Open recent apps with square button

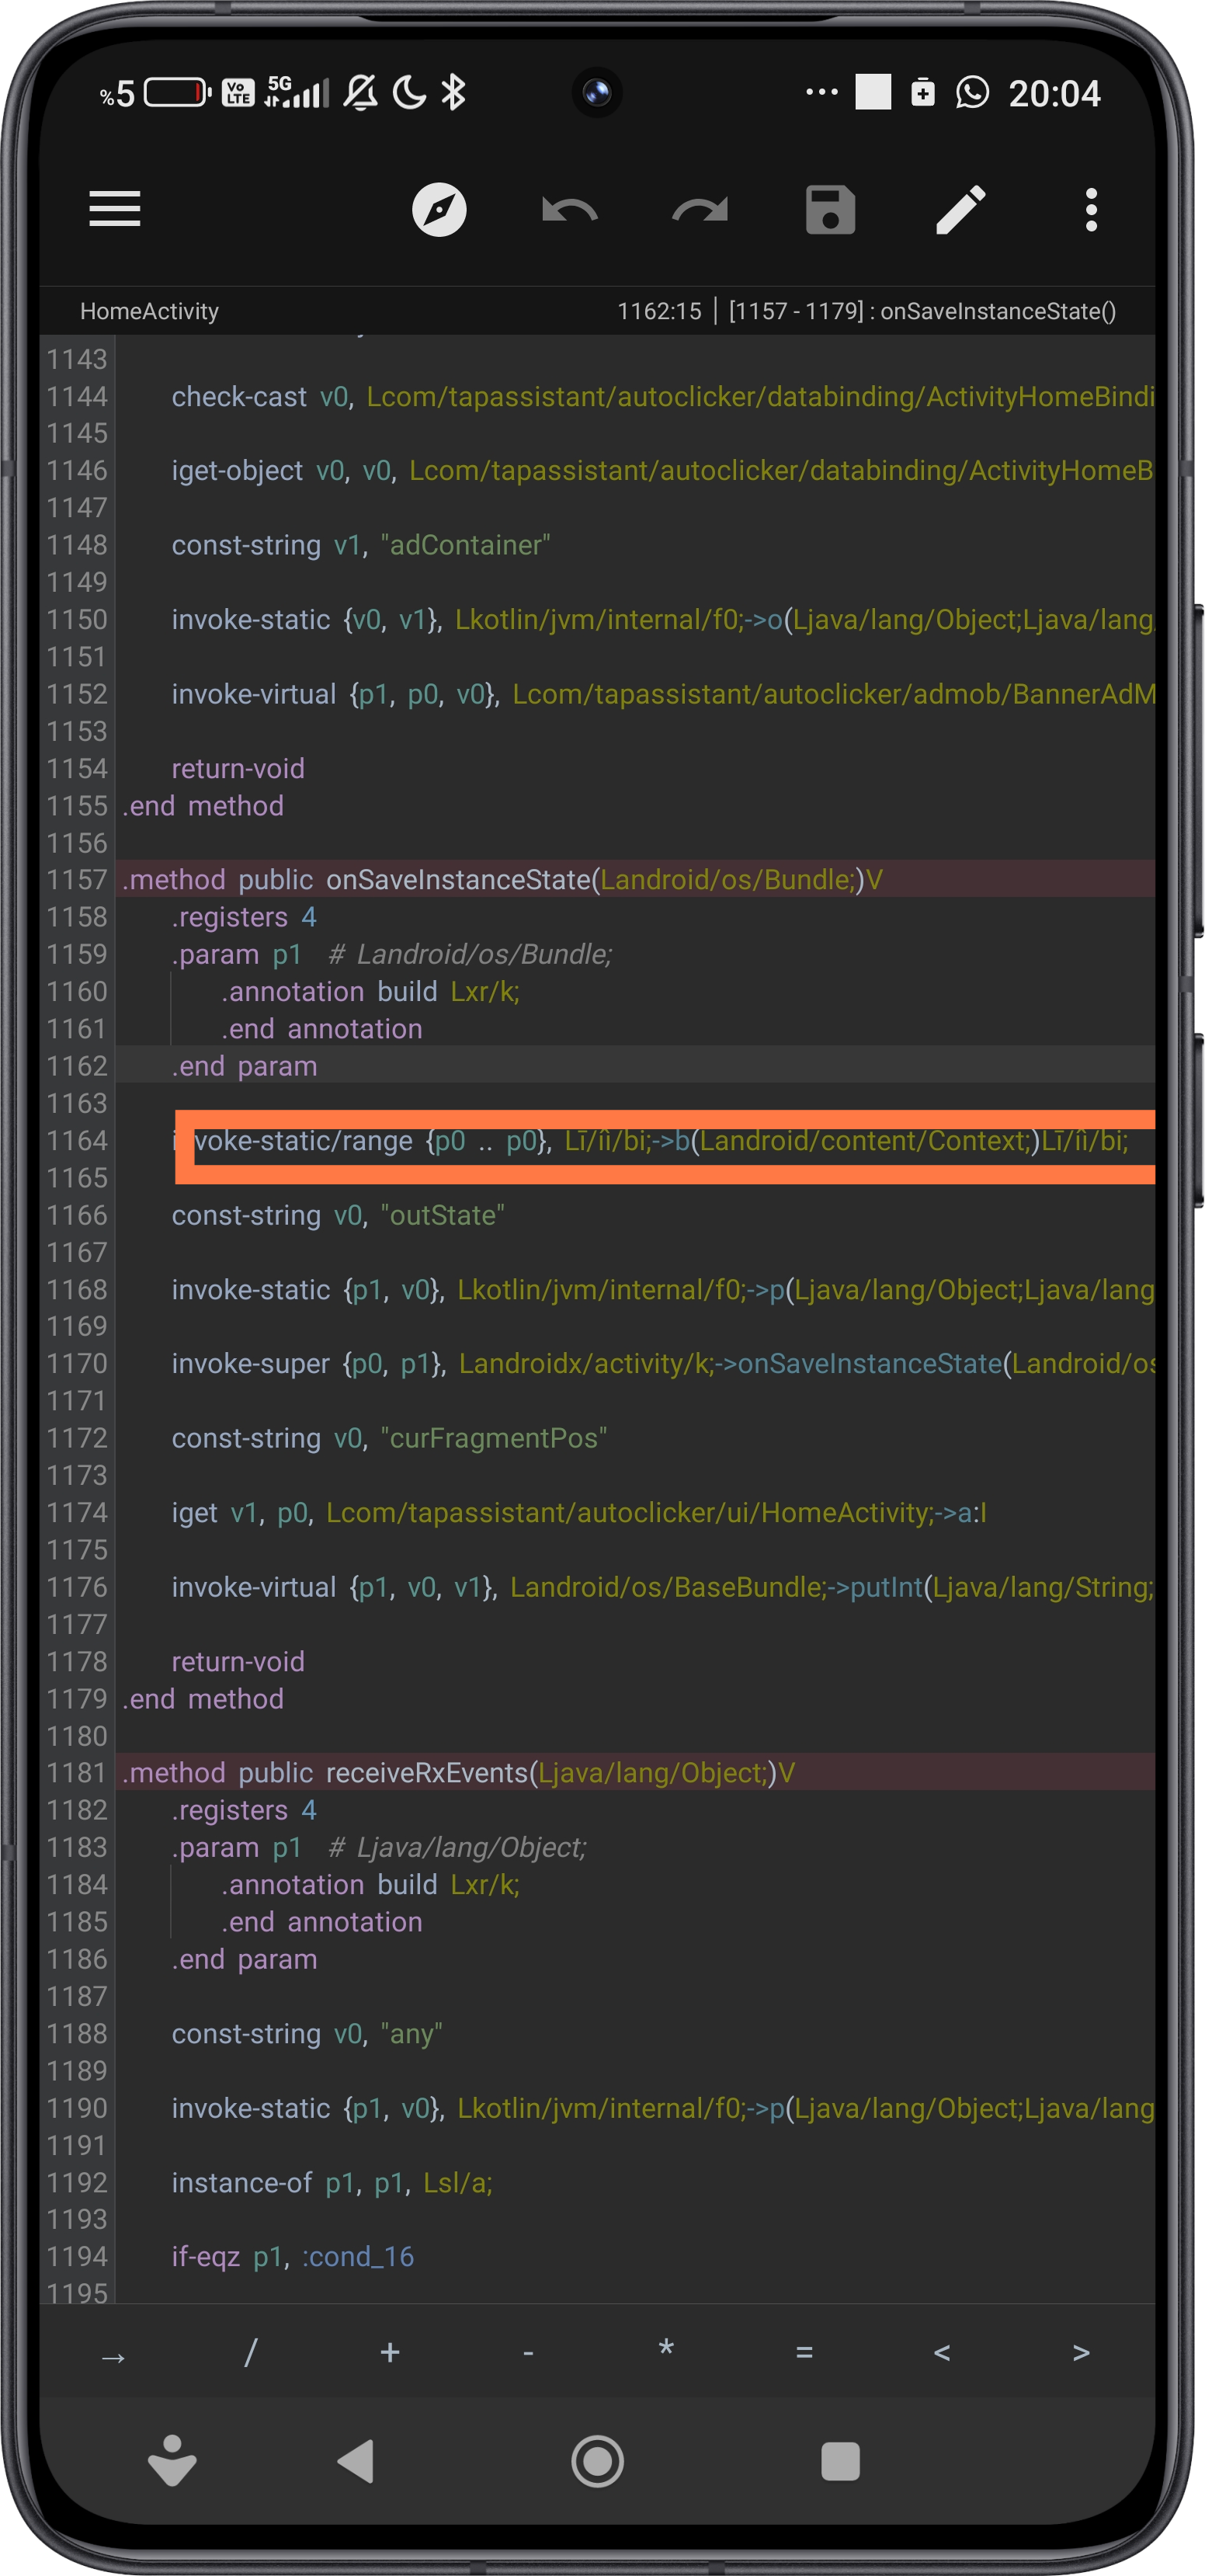tap(840, 2461)
